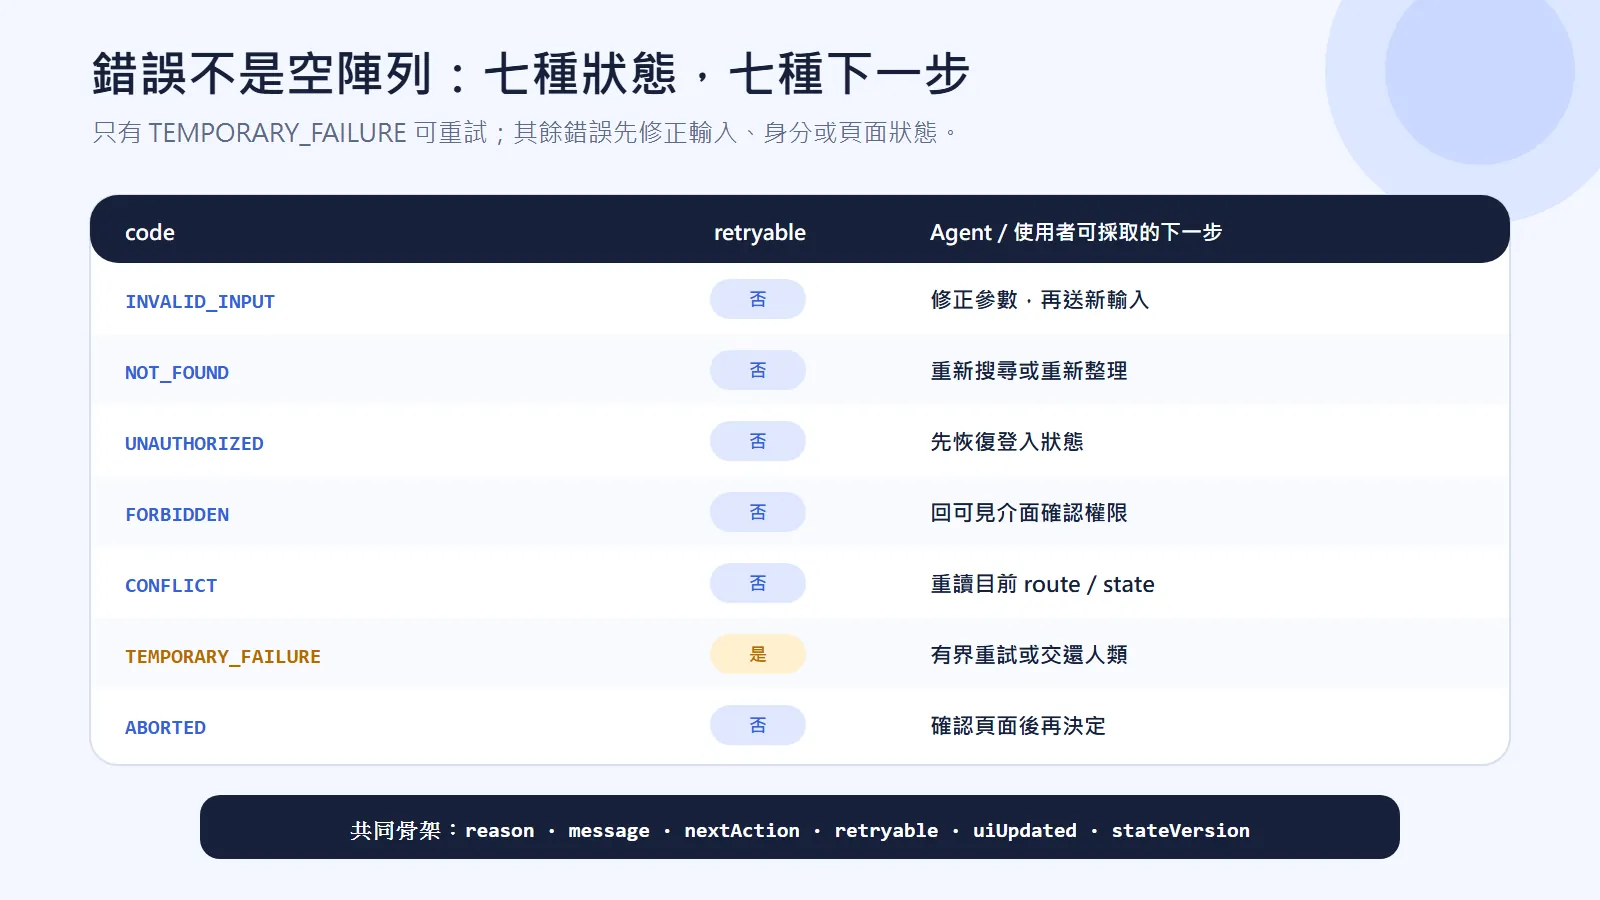1600x900 pixels.
Task: Click the 否 badge in FORBIDDEN row
Action: click(x=758, y=512)
